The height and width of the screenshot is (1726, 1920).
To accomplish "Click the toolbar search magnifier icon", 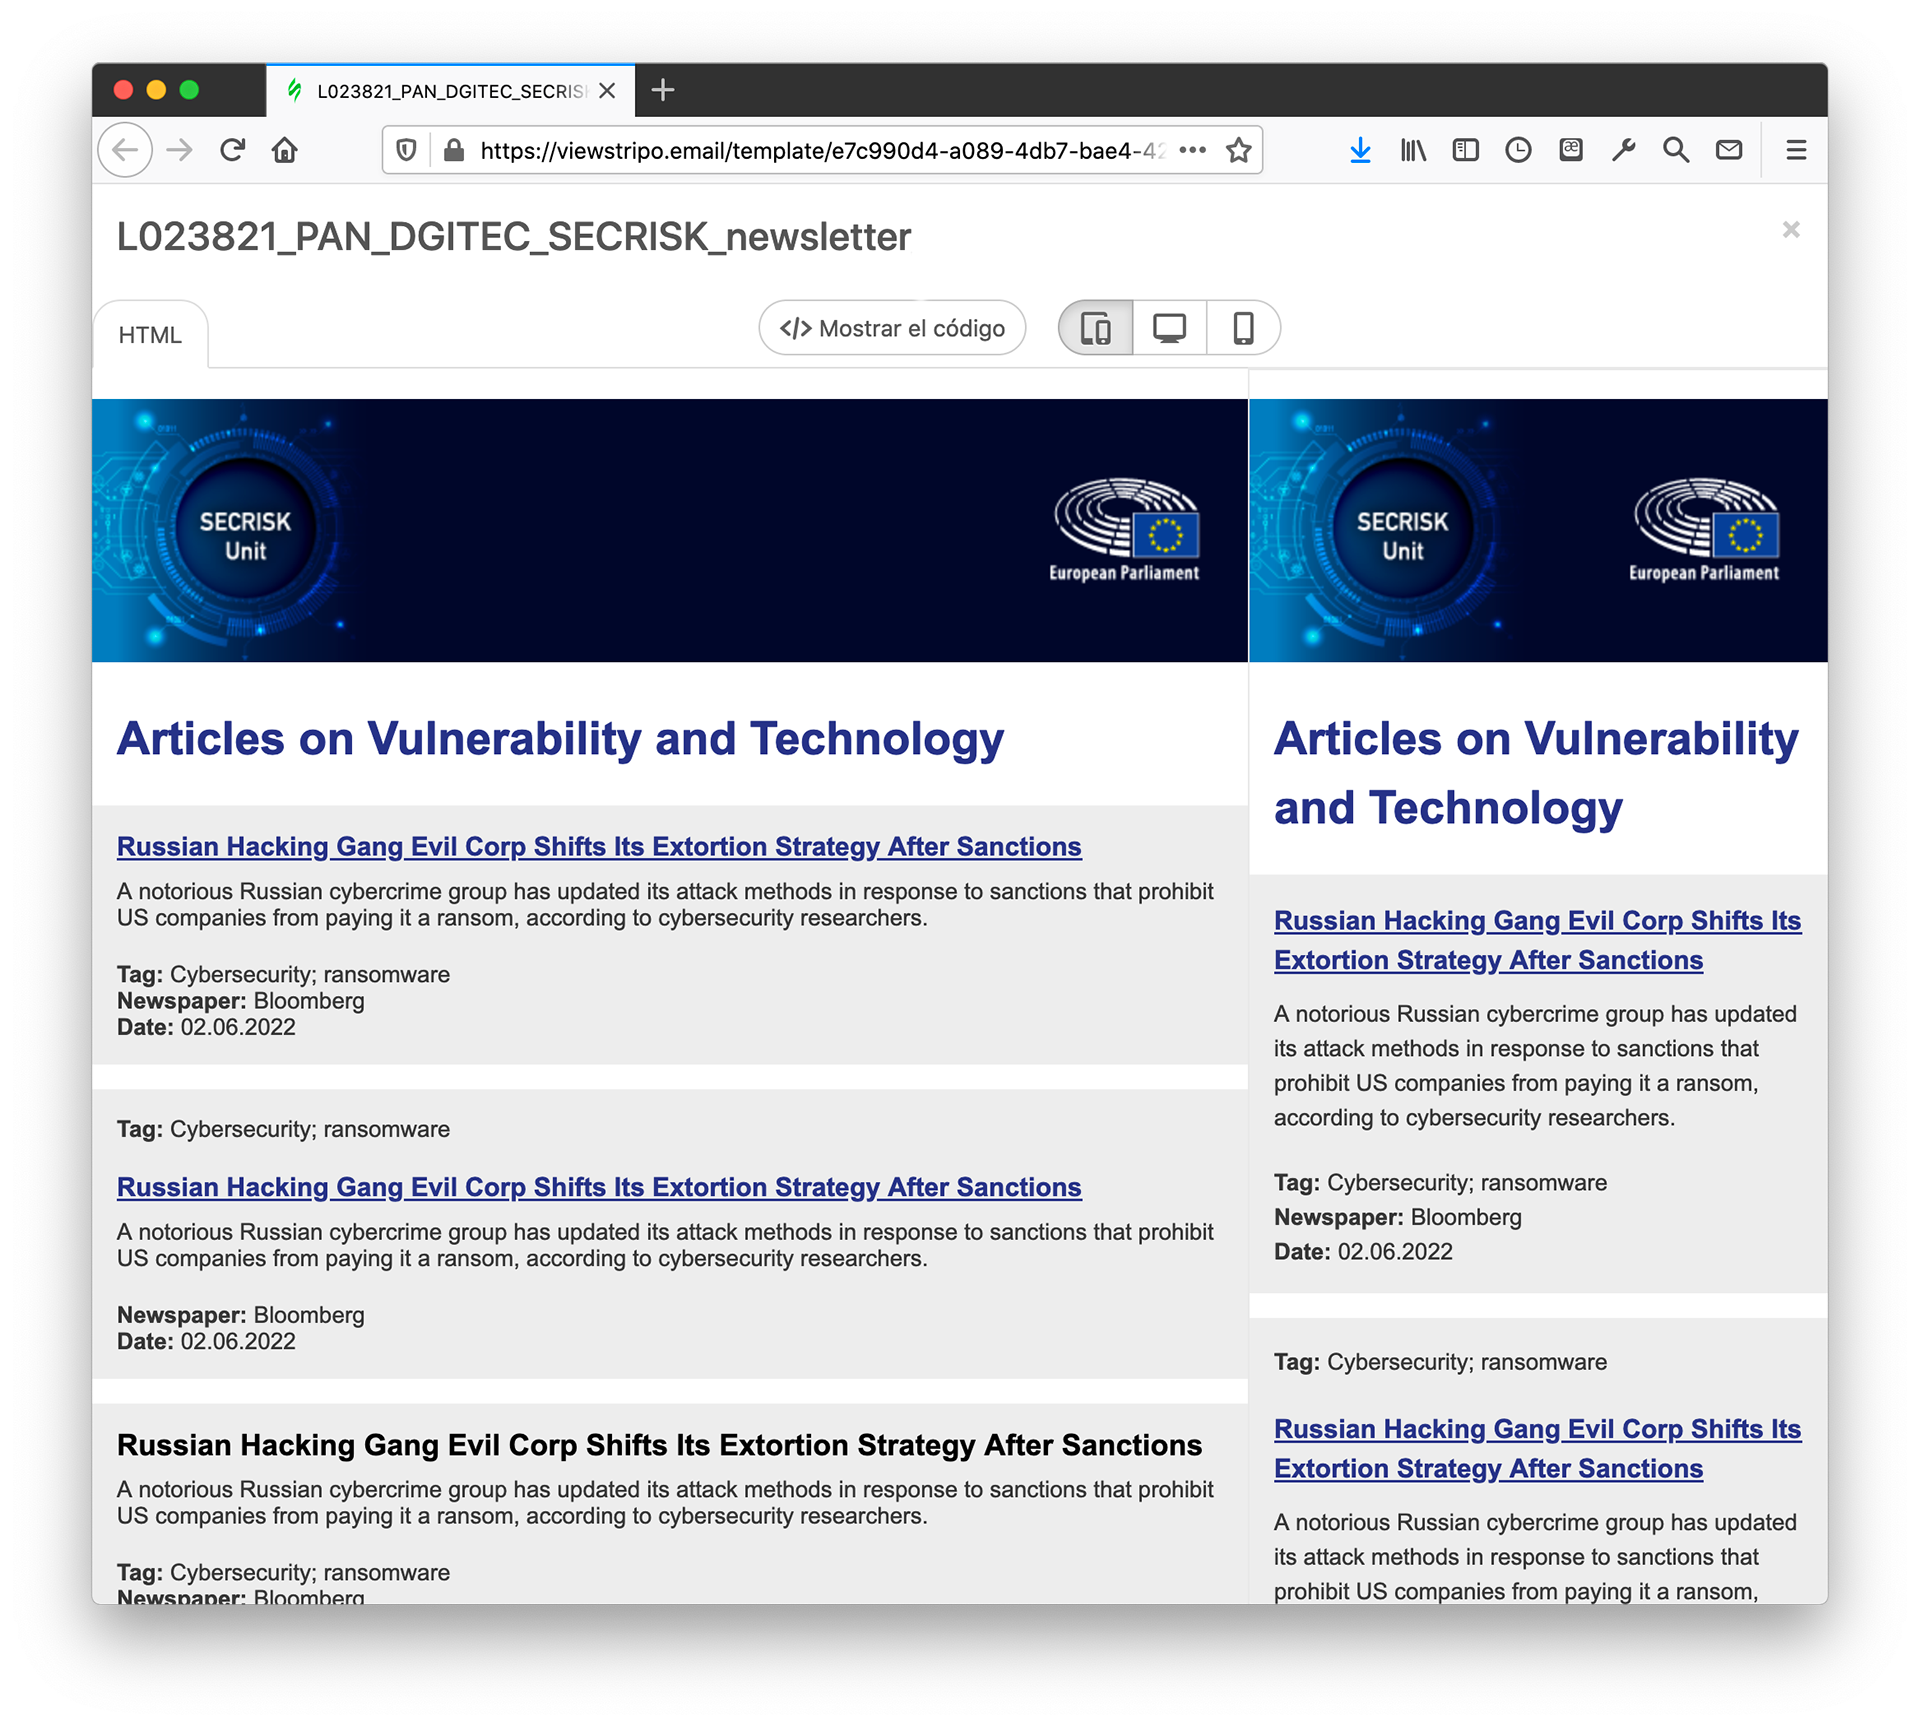I will [1676, 150].
